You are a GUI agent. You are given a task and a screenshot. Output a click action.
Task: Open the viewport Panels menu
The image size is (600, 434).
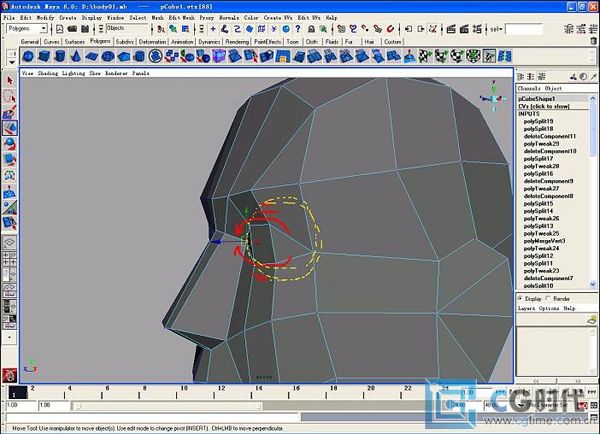coord(141,73)
